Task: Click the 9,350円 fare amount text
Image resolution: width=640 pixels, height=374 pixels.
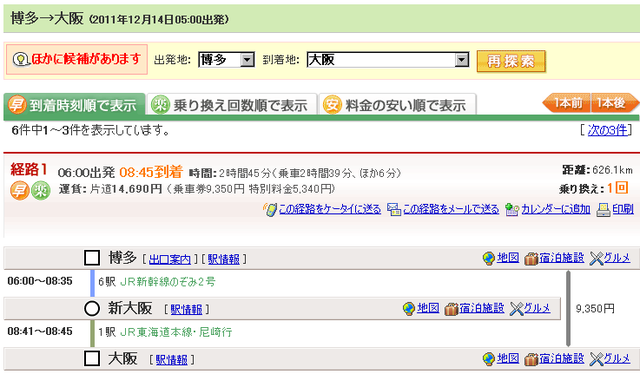Action: (x=595, y=309)
